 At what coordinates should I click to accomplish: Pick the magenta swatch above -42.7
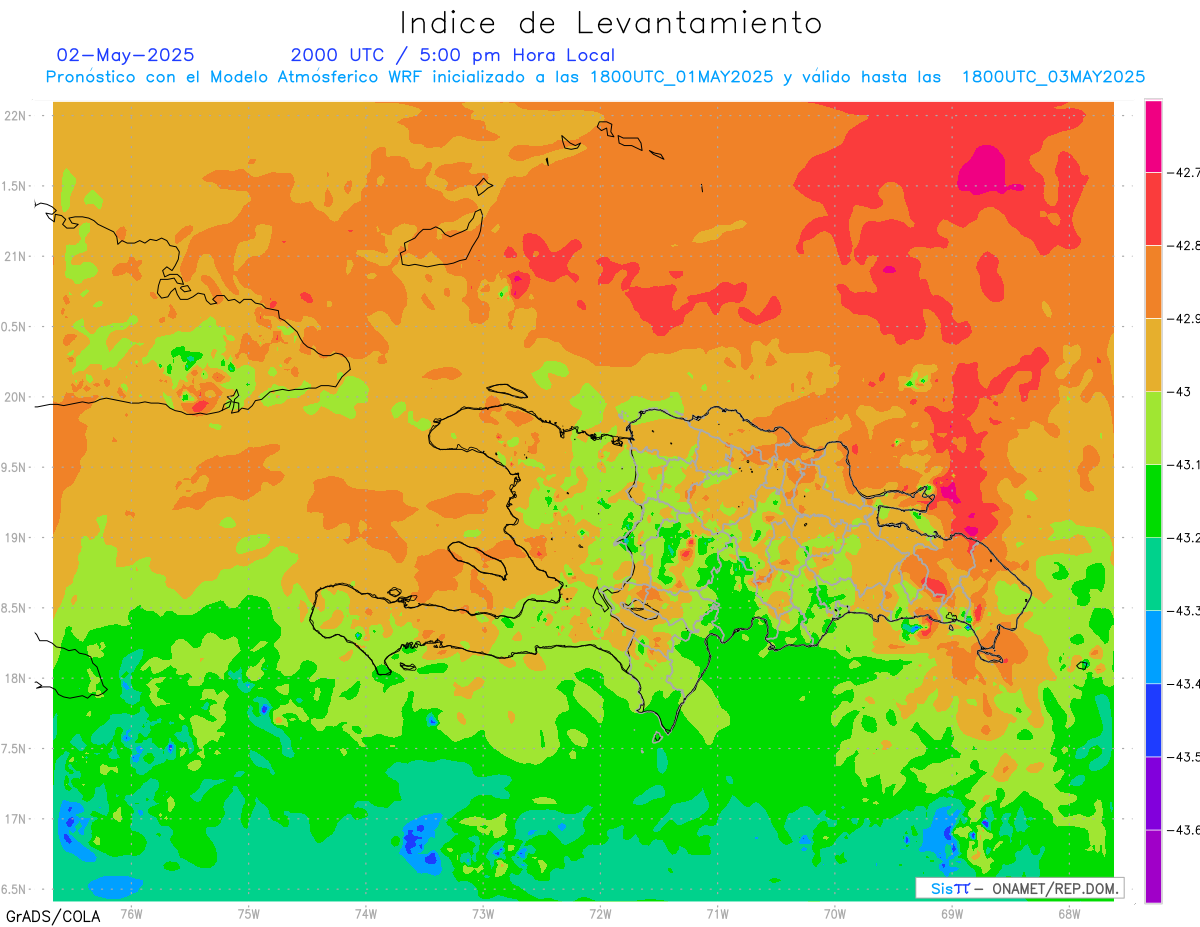pyautogui.click(x=1153, y=136)
